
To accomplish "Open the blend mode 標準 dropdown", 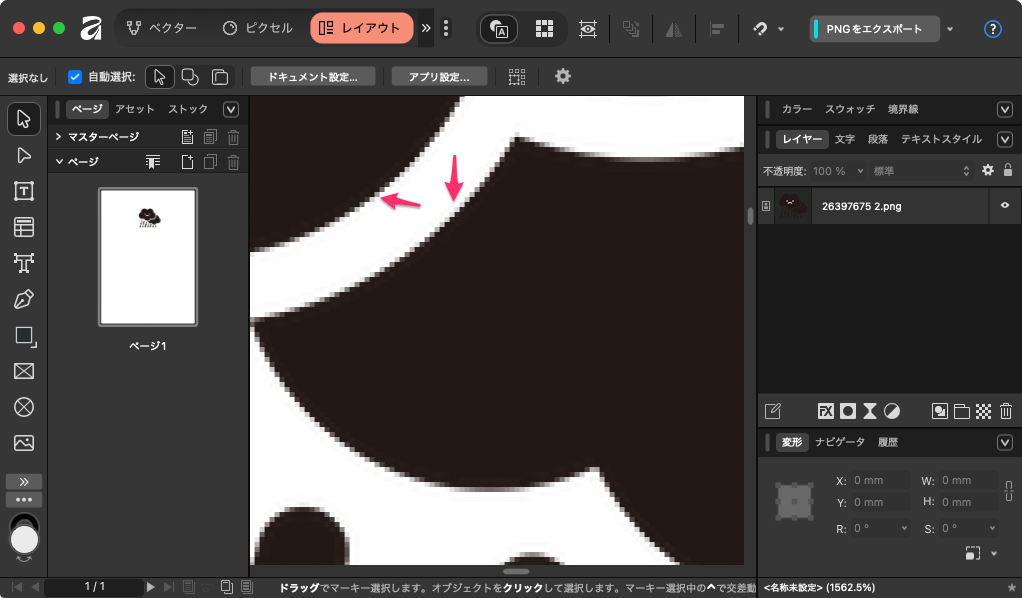I will tap(920, 171).
